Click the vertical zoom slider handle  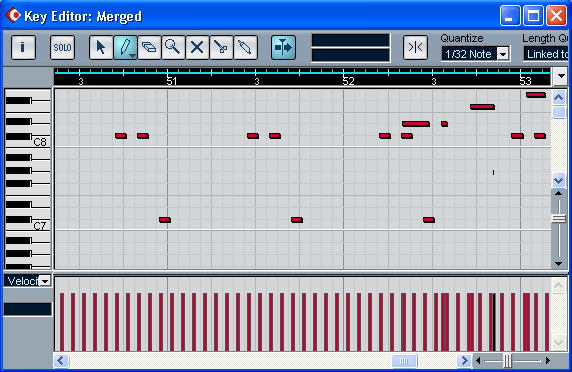click(559, 218)
